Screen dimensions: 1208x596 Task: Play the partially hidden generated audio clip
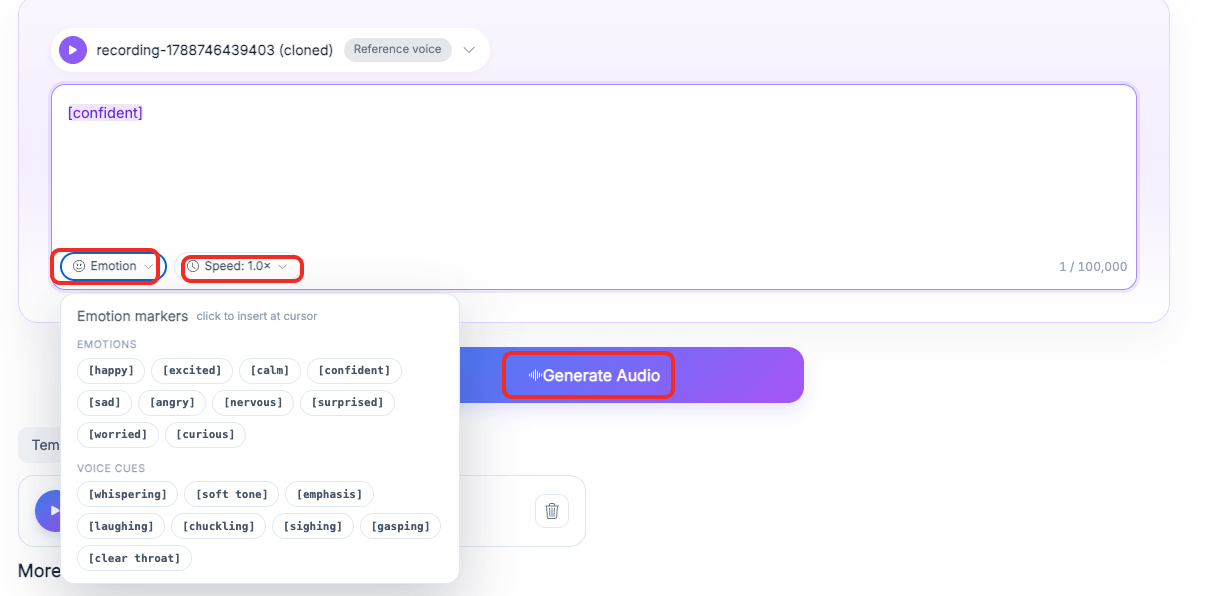[x=48, y=511]
